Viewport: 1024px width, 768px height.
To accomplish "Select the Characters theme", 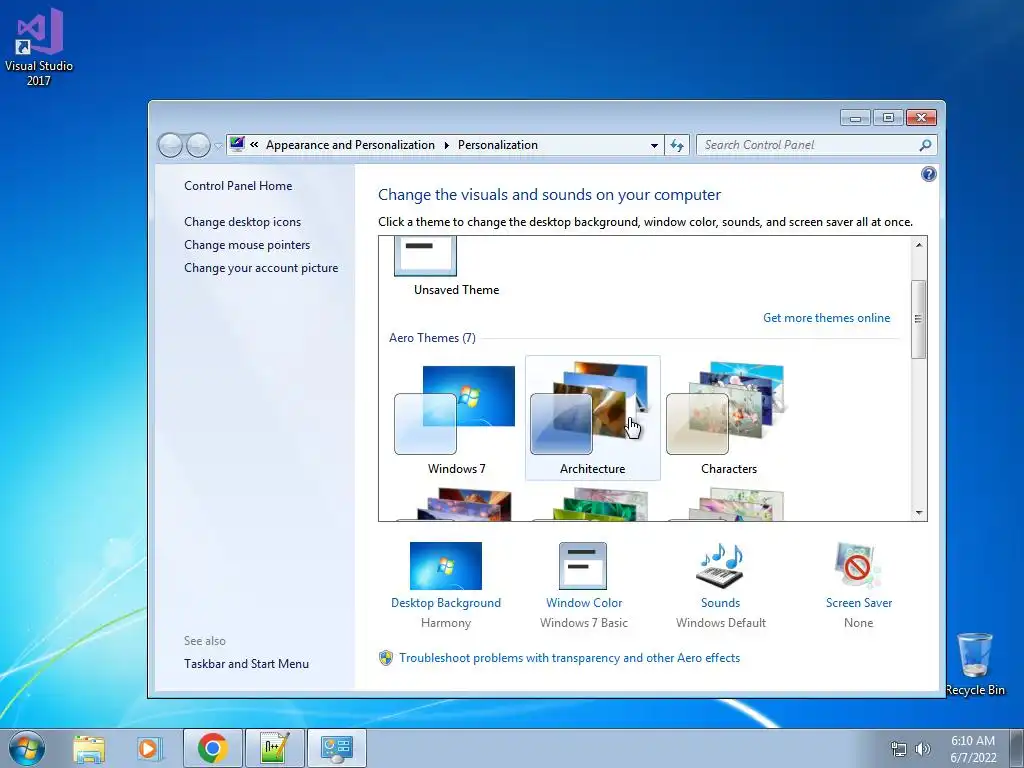I will (x=728, y=418).
